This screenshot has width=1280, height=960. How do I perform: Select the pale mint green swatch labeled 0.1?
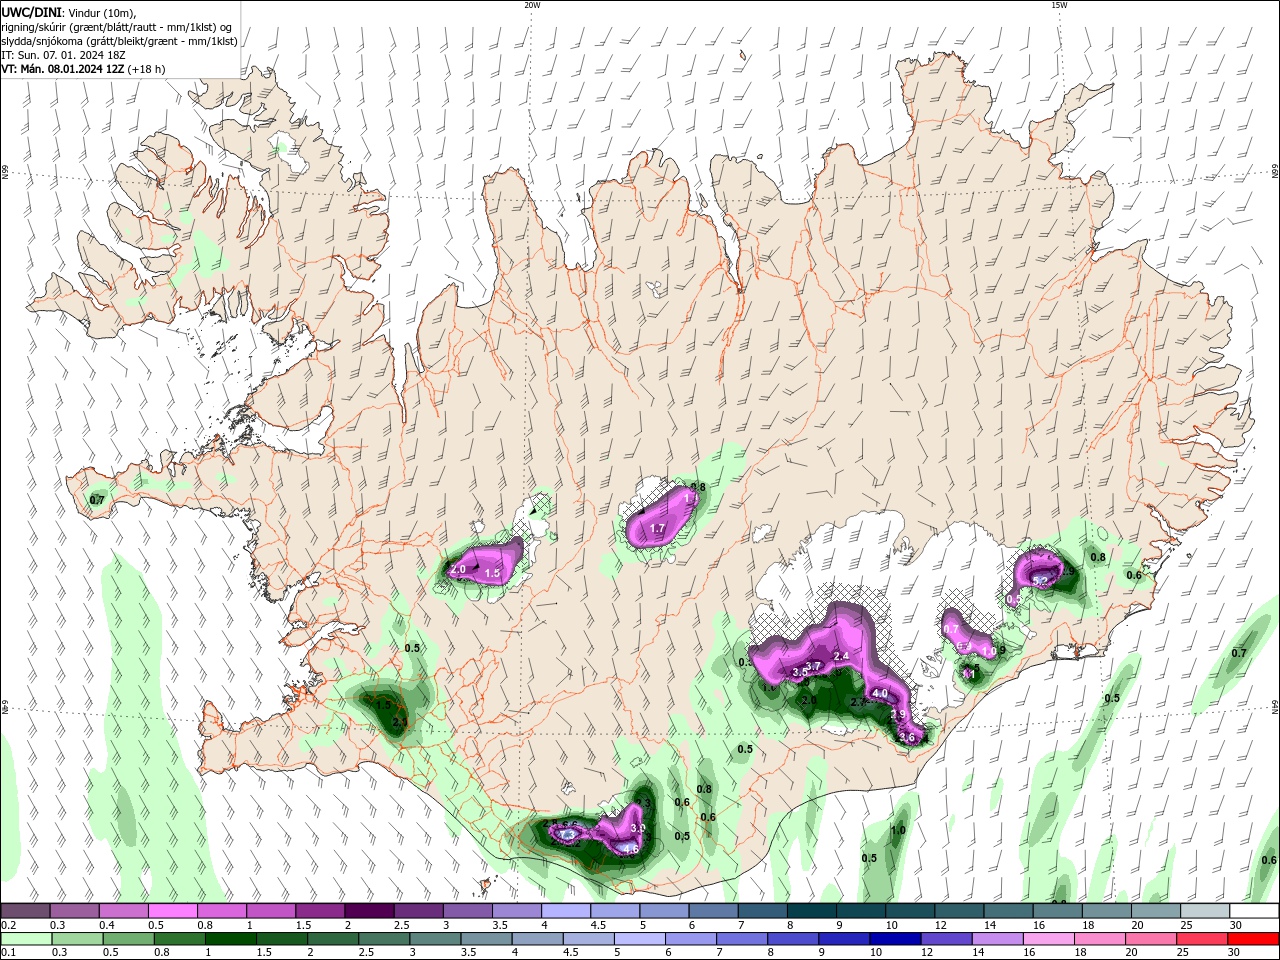pos(24,939)
